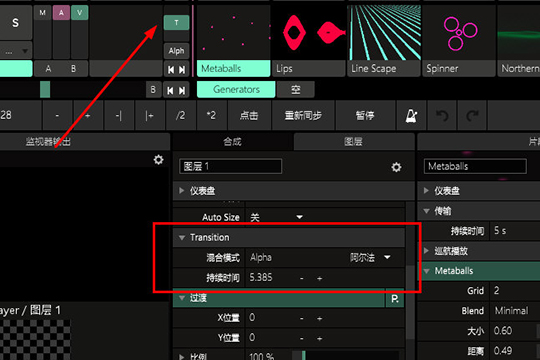Switch to the 图层 tab
The width and height of the screenshot is (540, 360).
pos(354,142)
